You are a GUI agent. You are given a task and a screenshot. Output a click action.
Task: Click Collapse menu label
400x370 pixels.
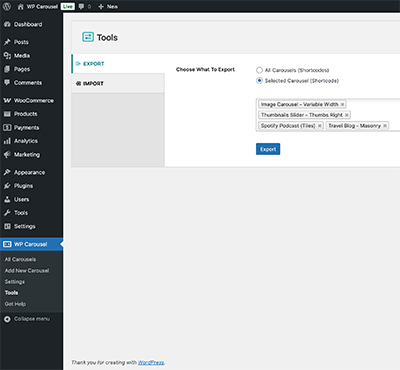[32, 319]
